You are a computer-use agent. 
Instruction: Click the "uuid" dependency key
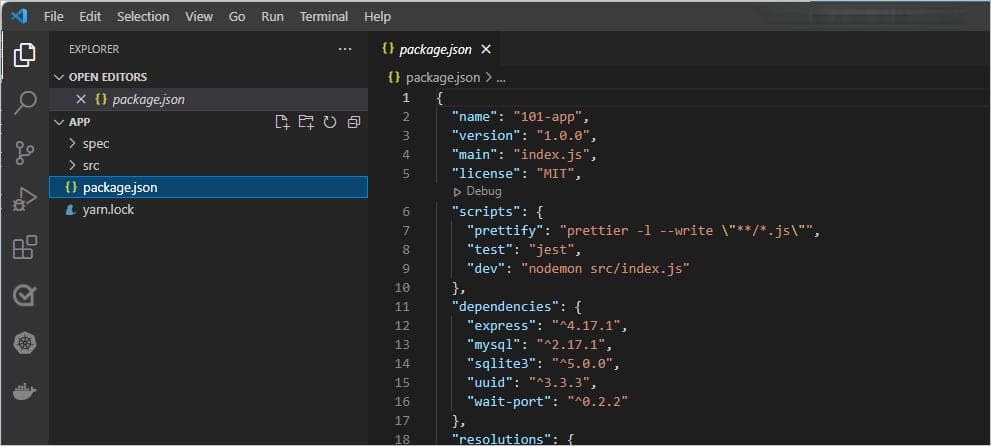[490, 382]
